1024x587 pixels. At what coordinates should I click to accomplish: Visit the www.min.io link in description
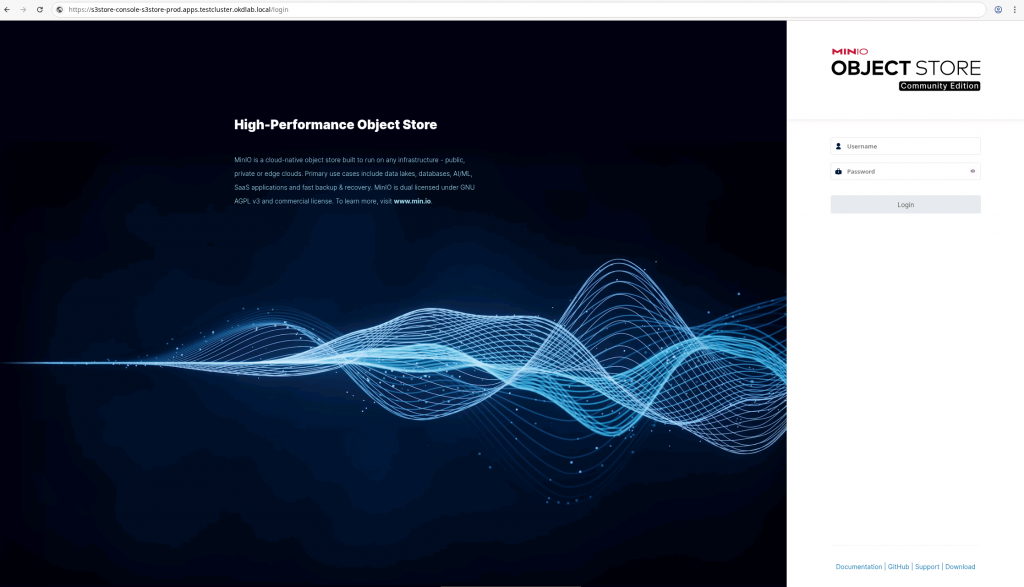tap(412, 201)
